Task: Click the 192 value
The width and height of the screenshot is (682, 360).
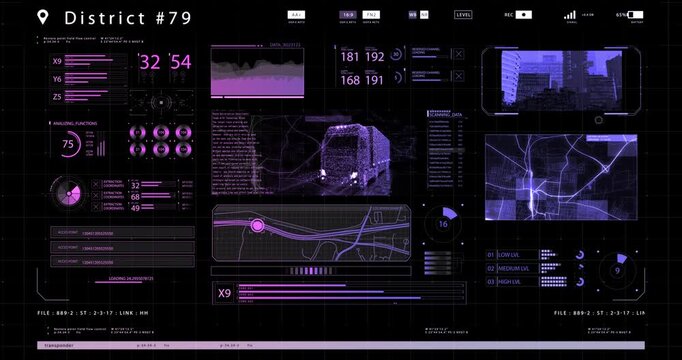Action: [x=374, y=57]
